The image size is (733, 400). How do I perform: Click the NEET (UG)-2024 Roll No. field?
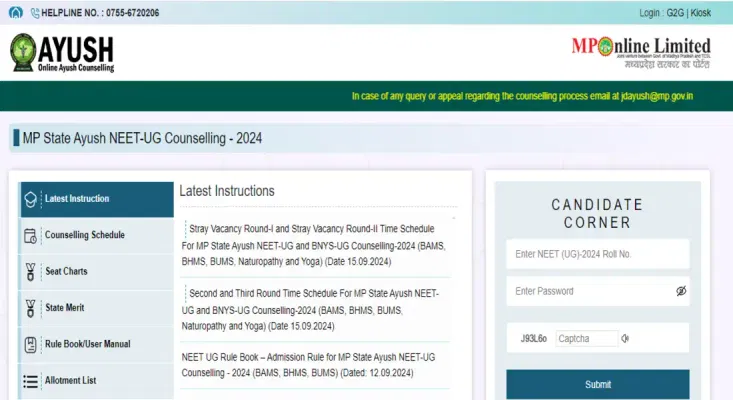pyautogui.click(x=597, y=254)
